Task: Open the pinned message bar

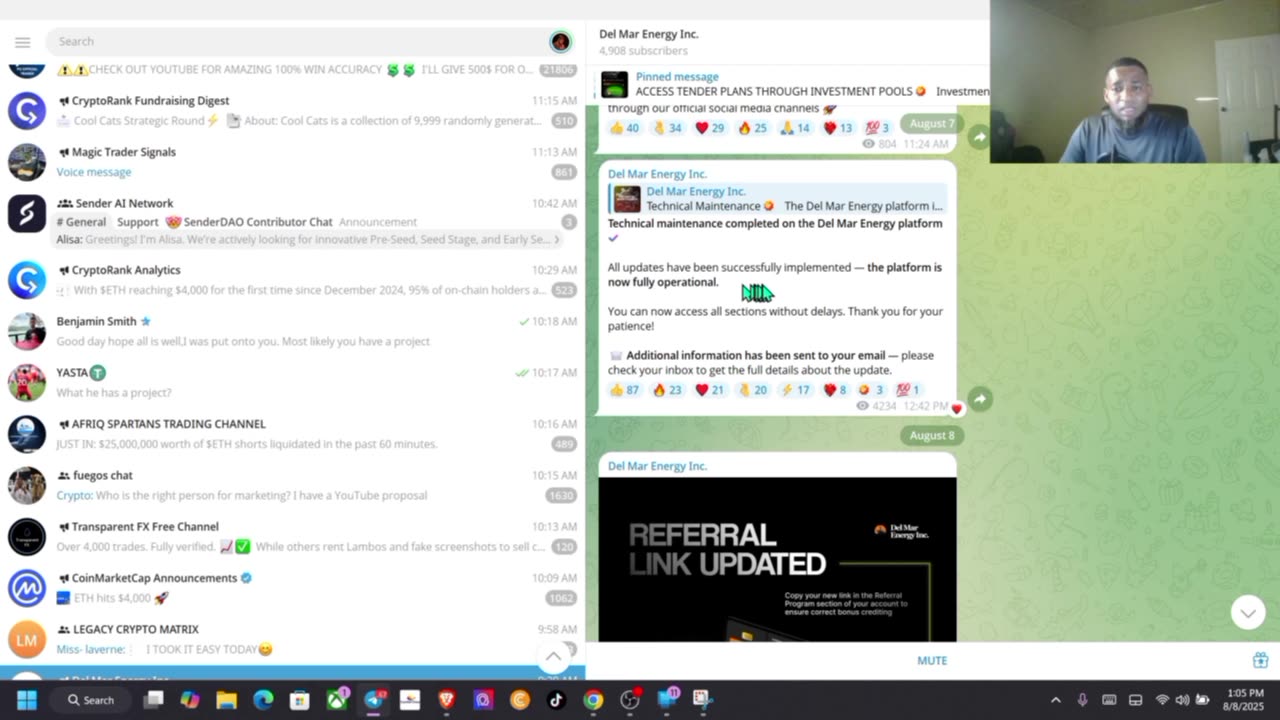Action: 790,84
